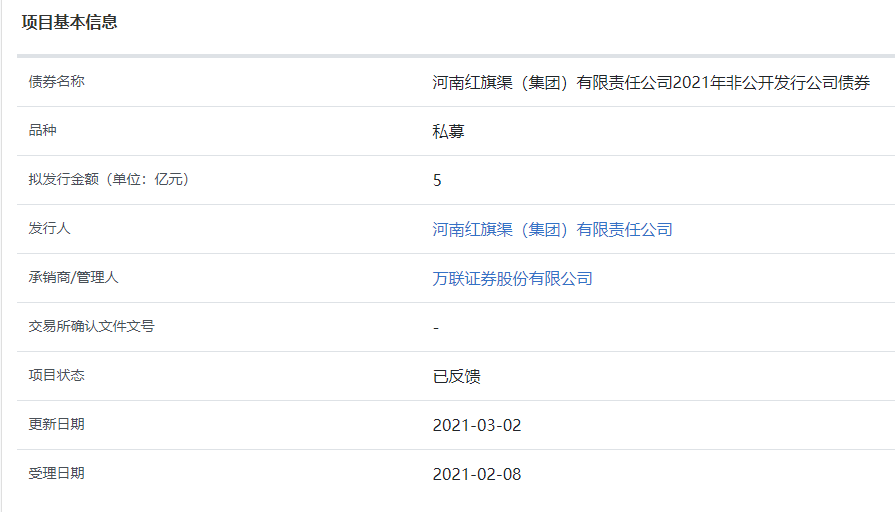This screenshot has width=895, height=512.
Task: Select the label 受理日期
Action: 57,473
